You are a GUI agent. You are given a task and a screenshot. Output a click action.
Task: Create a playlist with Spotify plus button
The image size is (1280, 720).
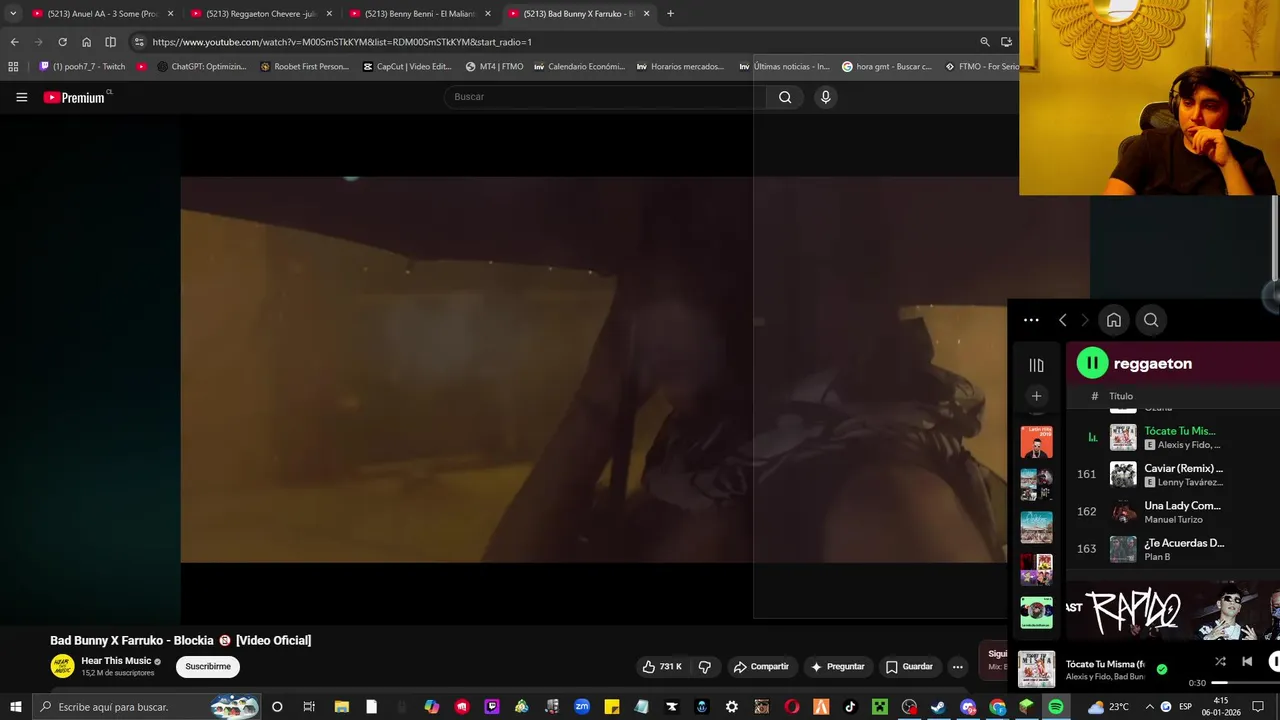1036,396
